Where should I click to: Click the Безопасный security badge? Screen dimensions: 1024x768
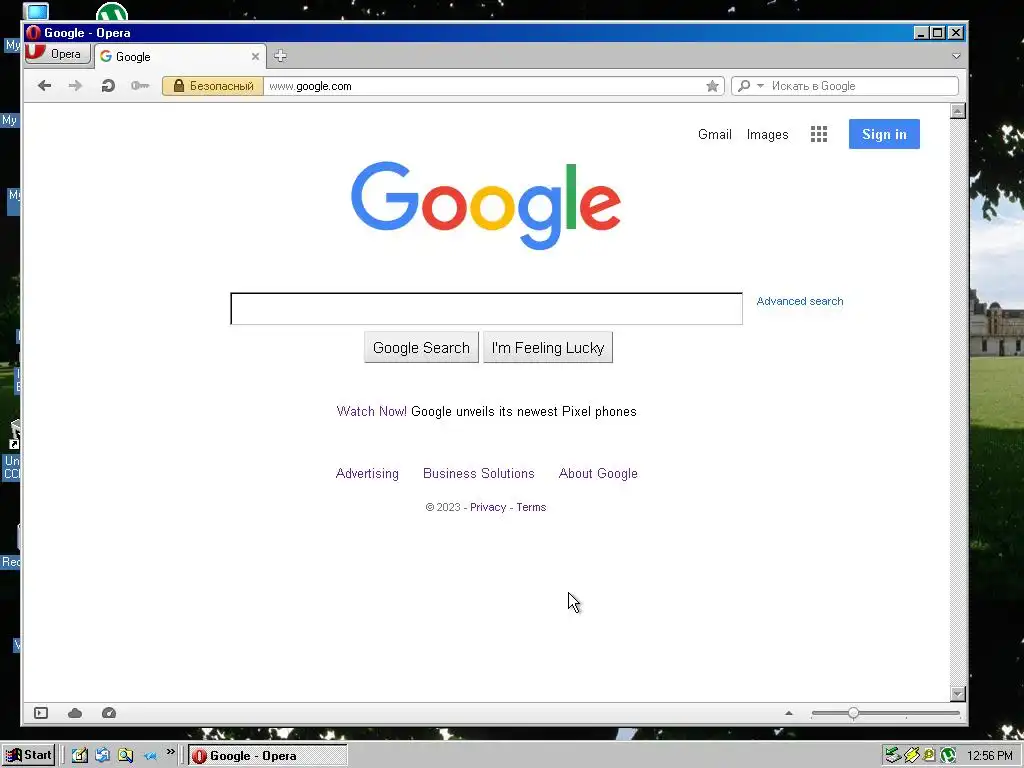(x=213, y=86)
